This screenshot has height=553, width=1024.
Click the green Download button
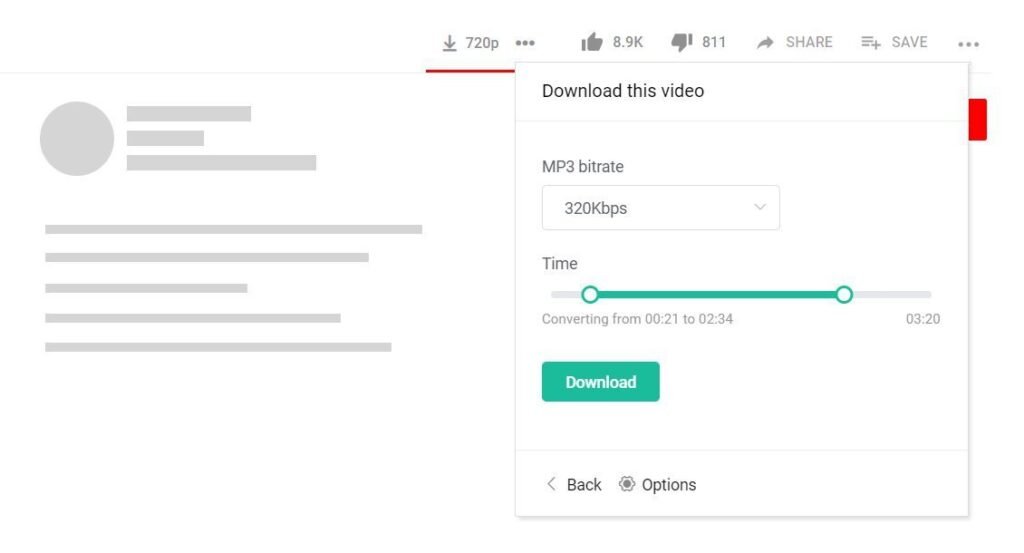point(600,382)
